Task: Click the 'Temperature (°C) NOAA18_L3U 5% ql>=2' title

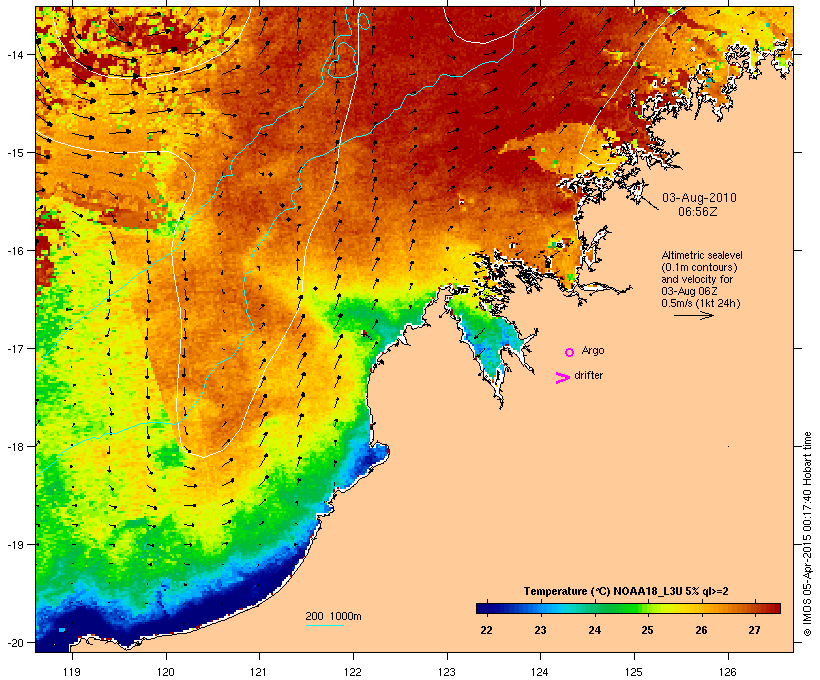Action: pyautogui.click(x=626, y=591)
